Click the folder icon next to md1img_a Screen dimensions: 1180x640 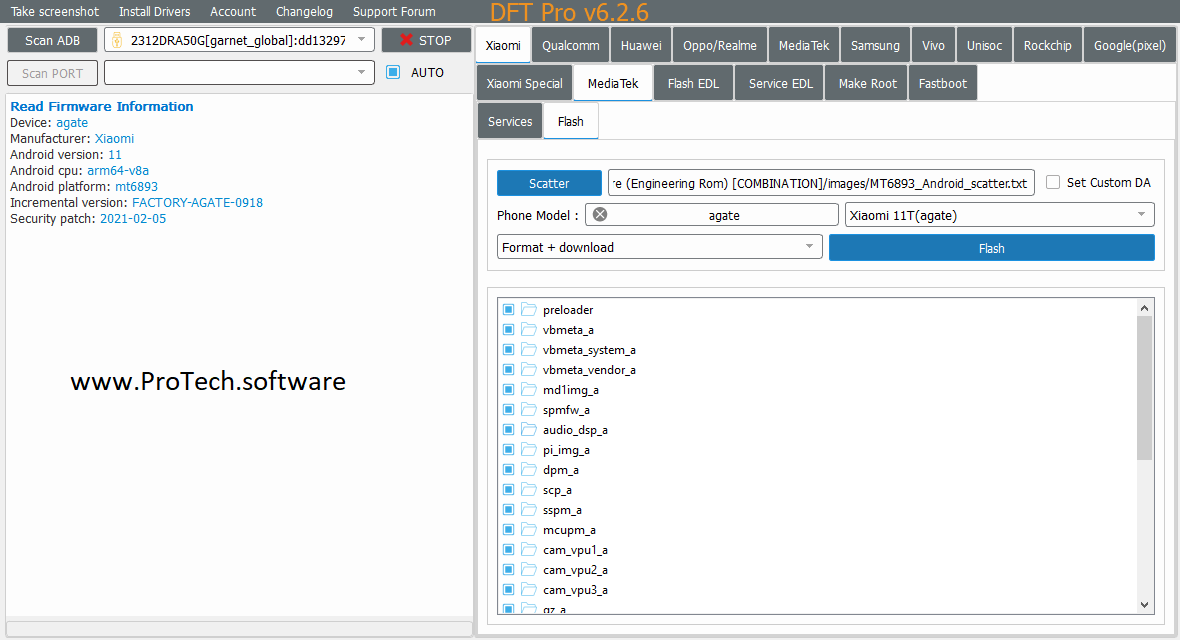pyautogui.click(x=529, y=389)
